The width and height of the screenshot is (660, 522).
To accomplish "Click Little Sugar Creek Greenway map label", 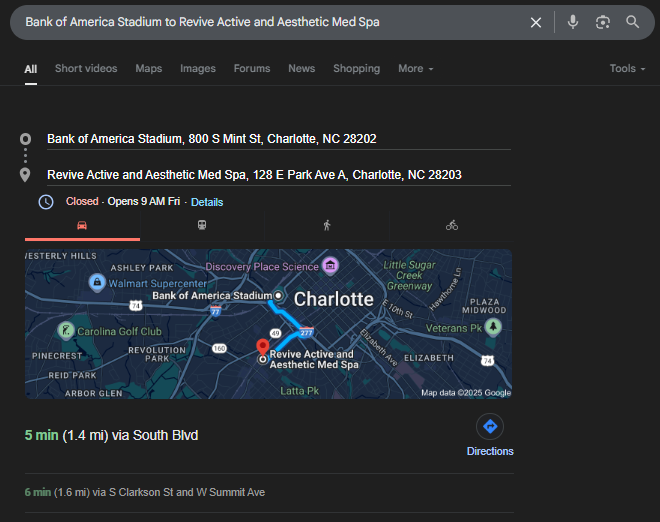I will coord(409,276).
